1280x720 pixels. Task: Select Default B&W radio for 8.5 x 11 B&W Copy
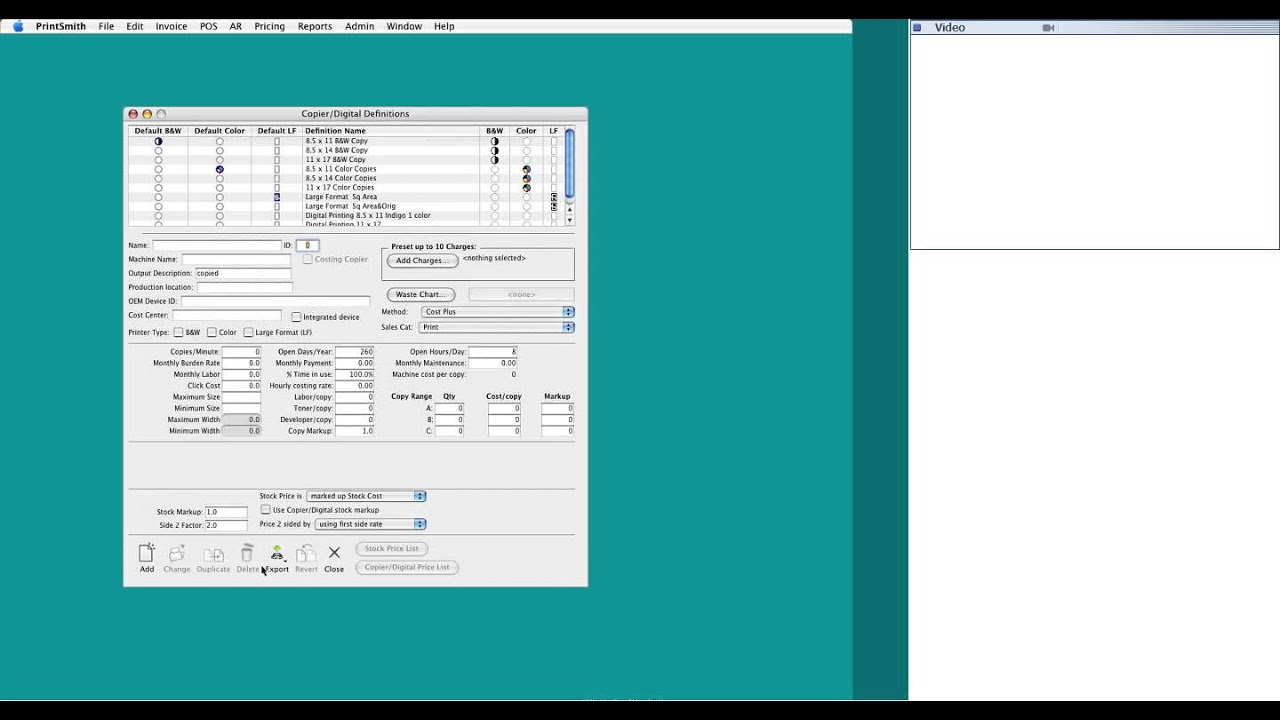(158, 141)
